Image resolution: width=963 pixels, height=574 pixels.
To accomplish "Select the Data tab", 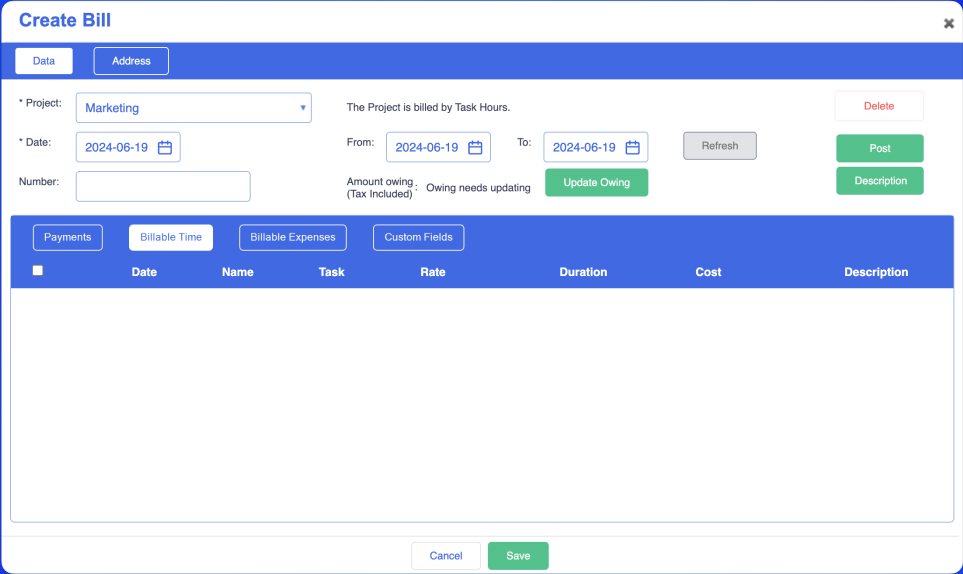I will 44,61.
